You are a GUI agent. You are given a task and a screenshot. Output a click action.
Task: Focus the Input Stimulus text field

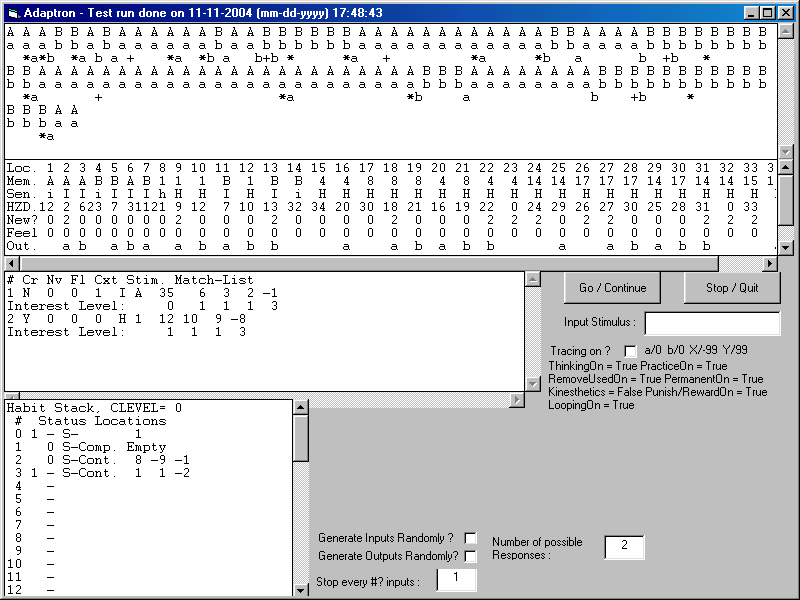(x=712, y=323)
